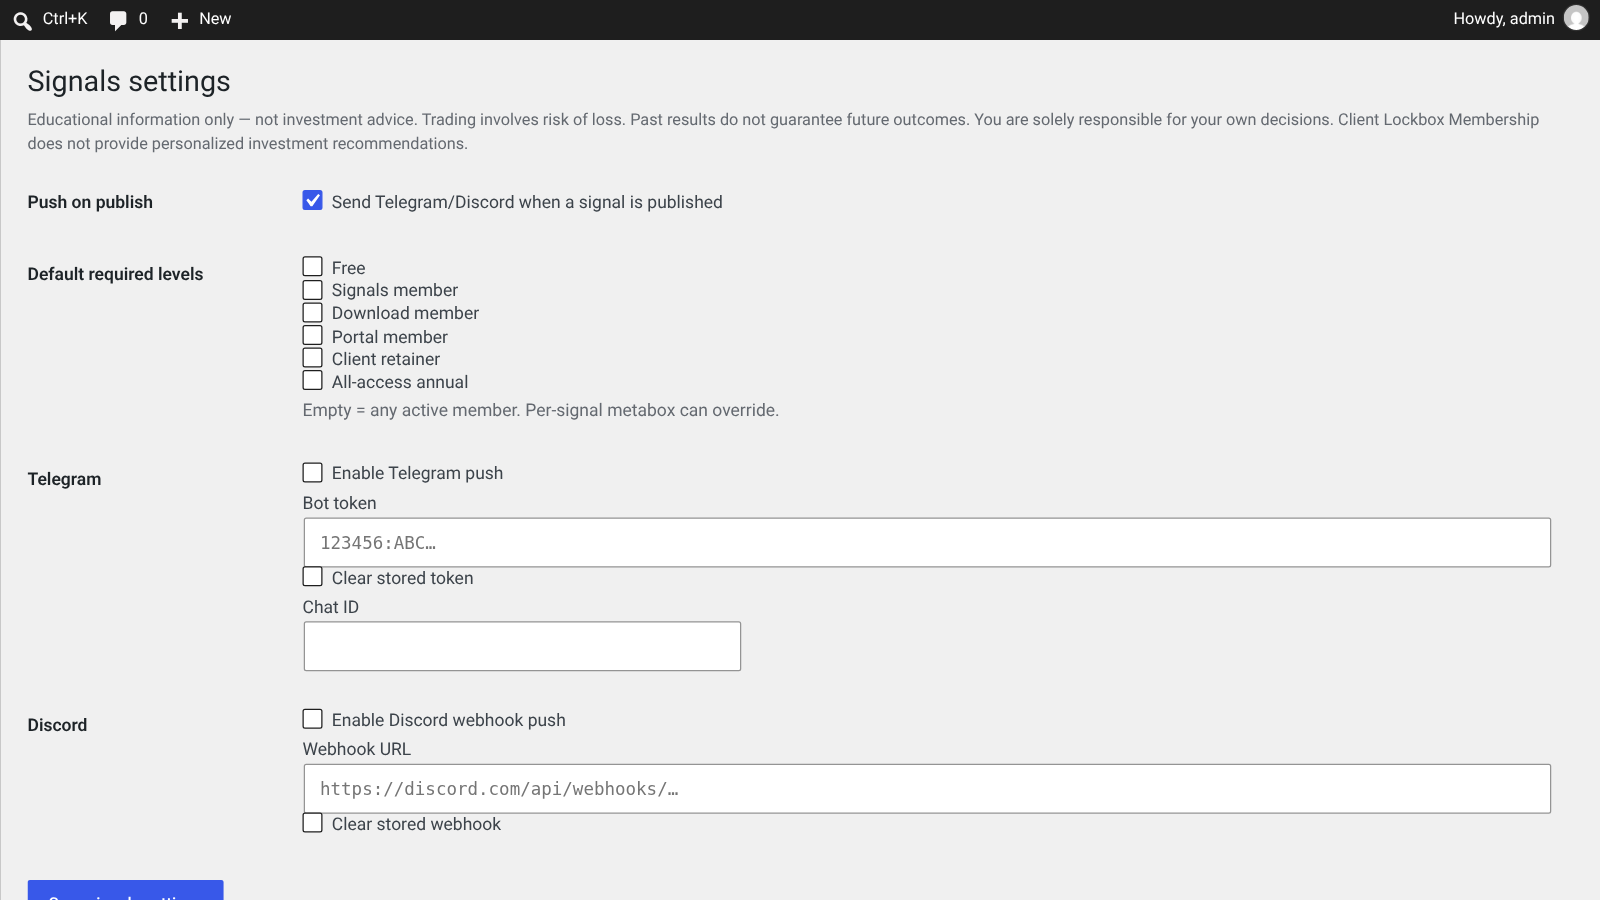Check the Signals member checkbox
1600x900 pixels.
(313, 289)
